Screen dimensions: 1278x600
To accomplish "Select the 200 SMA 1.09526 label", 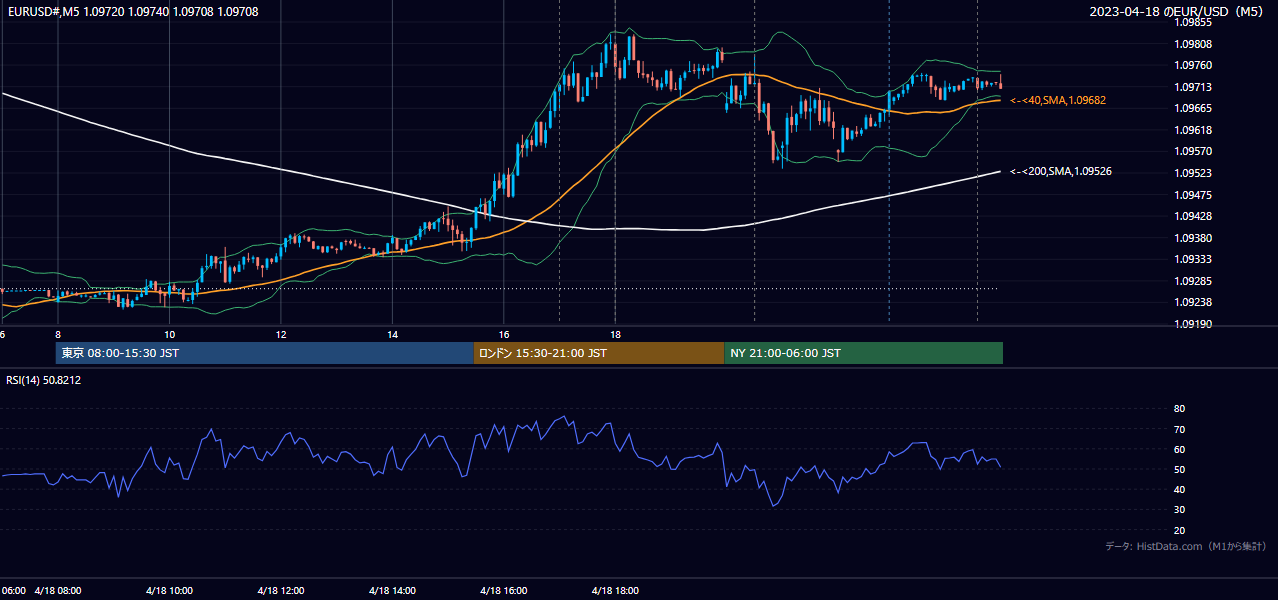I will [1061, 172].
